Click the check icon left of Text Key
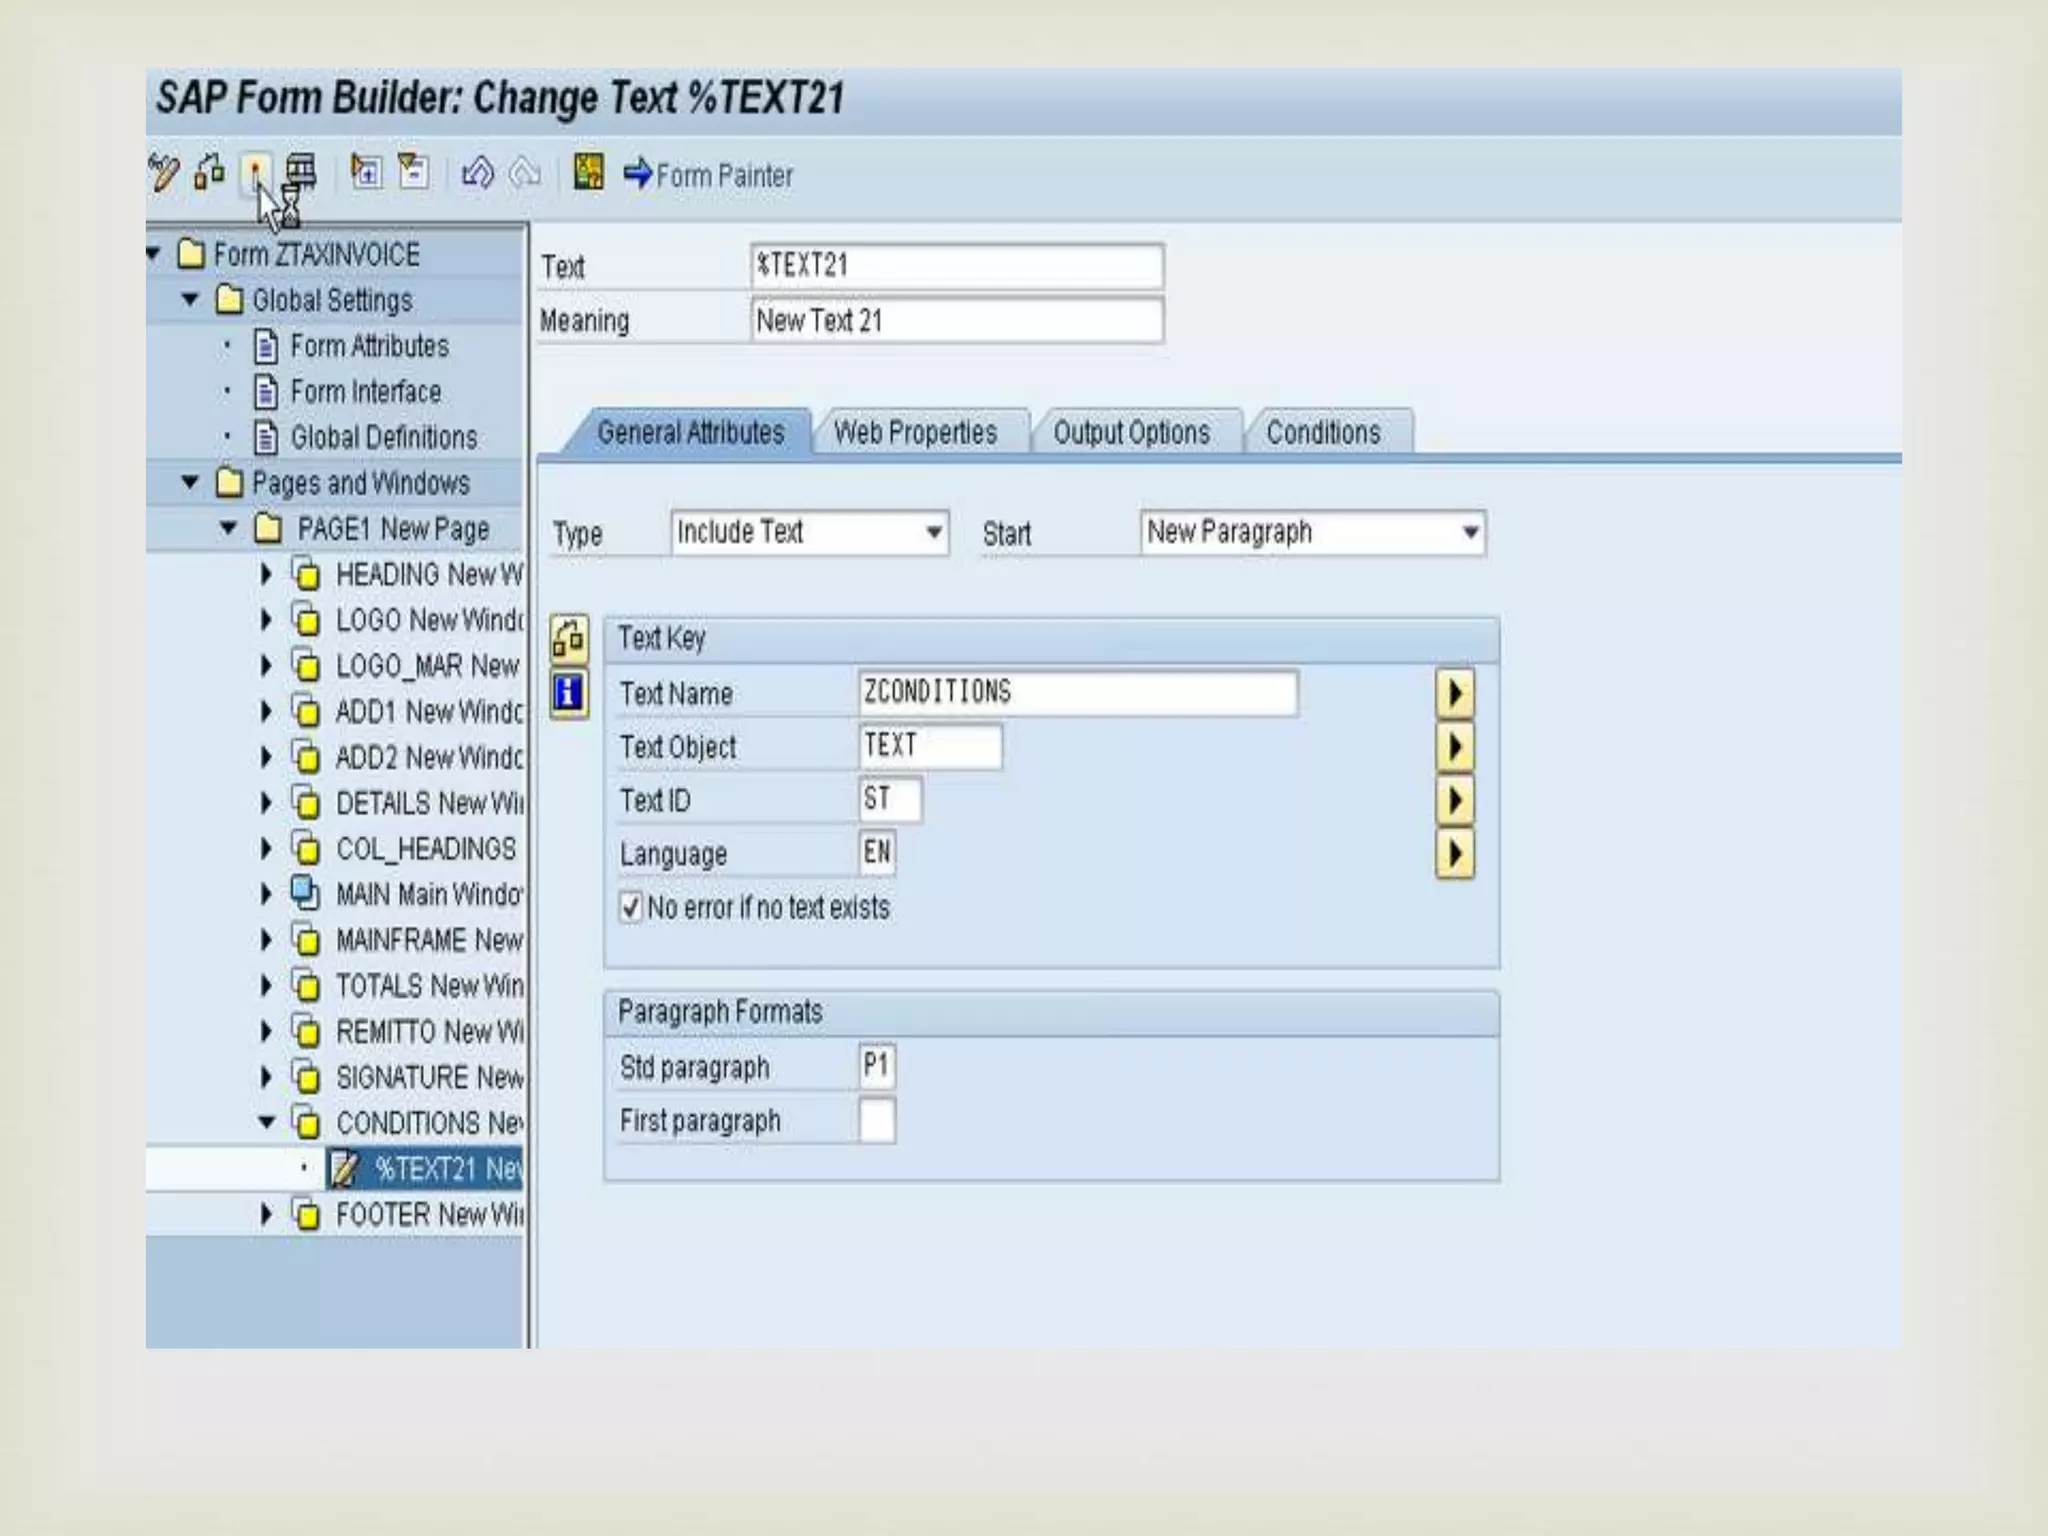This screenshot has width=2048, height=1536. point(568,639)
